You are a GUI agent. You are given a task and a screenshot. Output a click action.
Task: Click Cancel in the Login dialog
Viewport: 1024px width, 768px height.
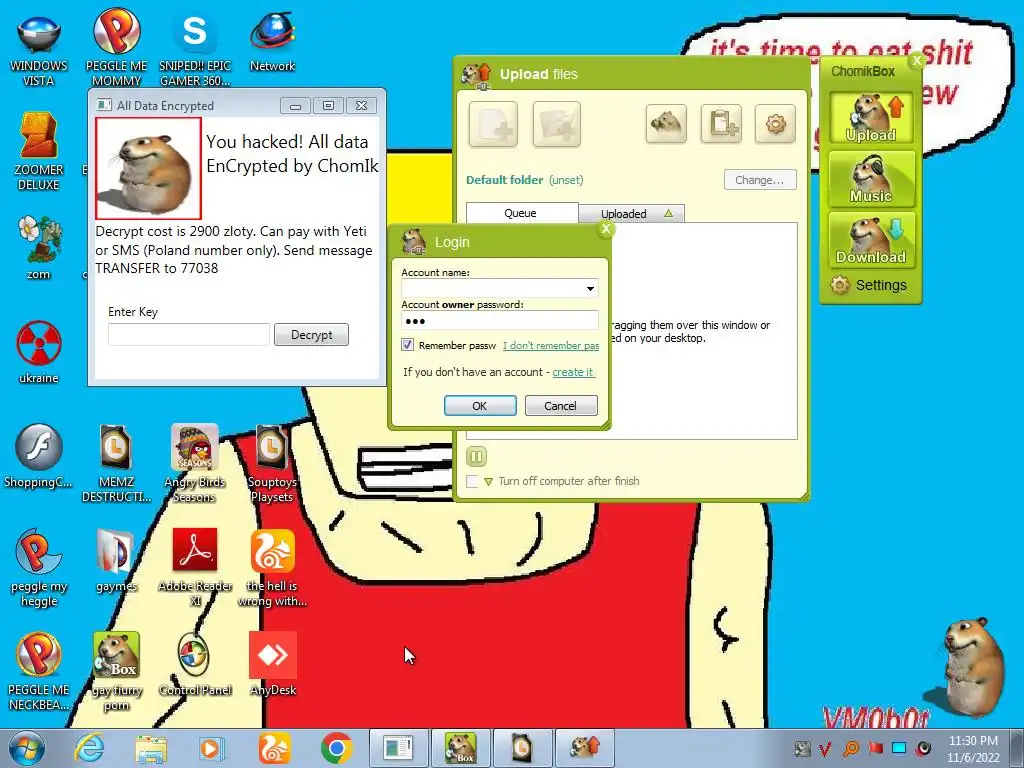click(561, 406)
